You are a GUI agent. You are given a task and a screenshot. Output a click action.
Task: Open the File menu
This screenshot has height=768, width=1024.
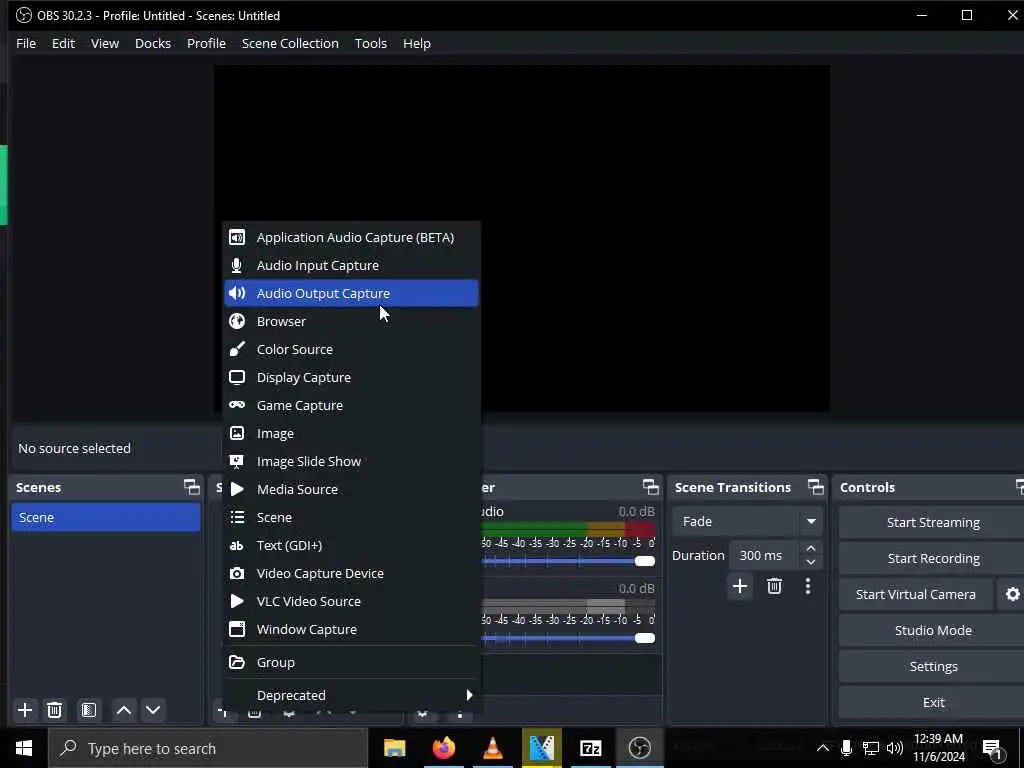[26, 43]
